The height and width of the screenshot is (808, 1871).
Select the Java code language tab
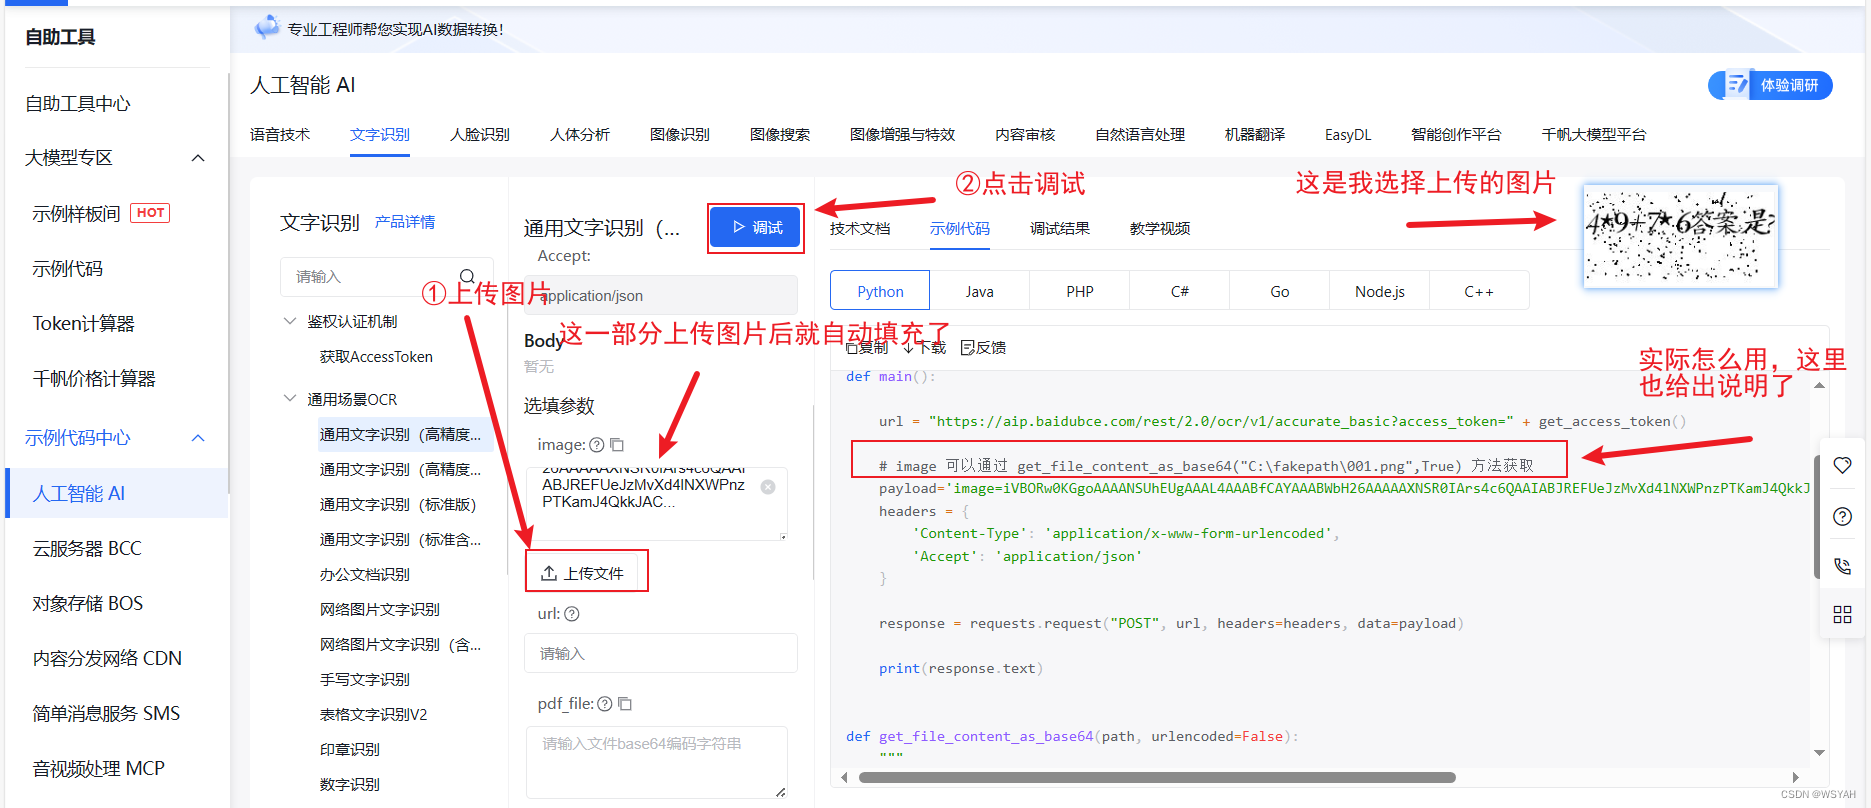(x=980, y=291)
